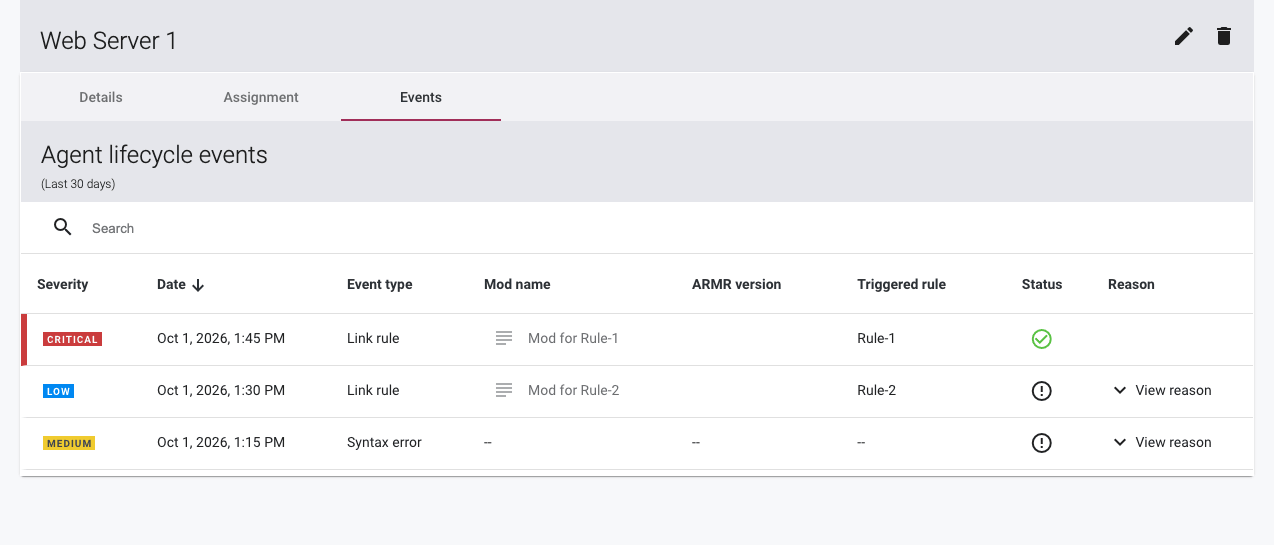Click the Rule-2 triggered rule cell
The image size is (1274, 545).
click(876, 390)
